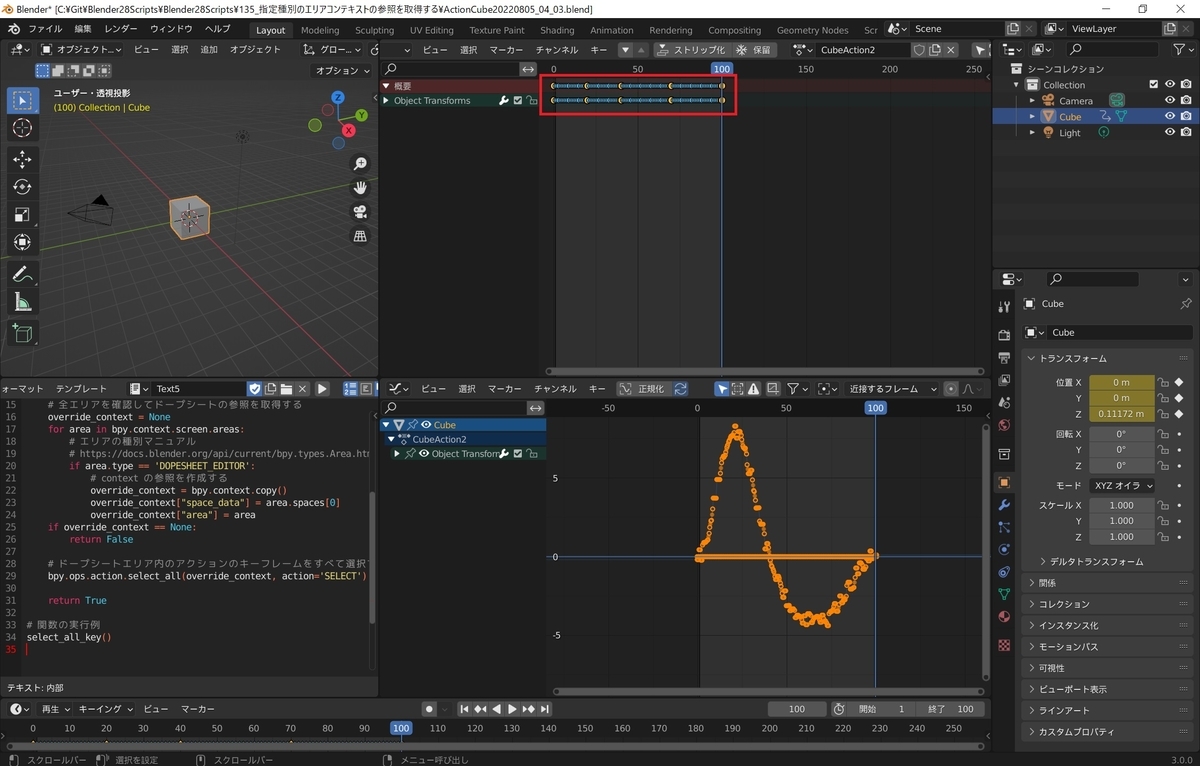The height and width of the screenshot is (766, 1200).
Task: Open the 編集 menu
Action: (83, 29)
